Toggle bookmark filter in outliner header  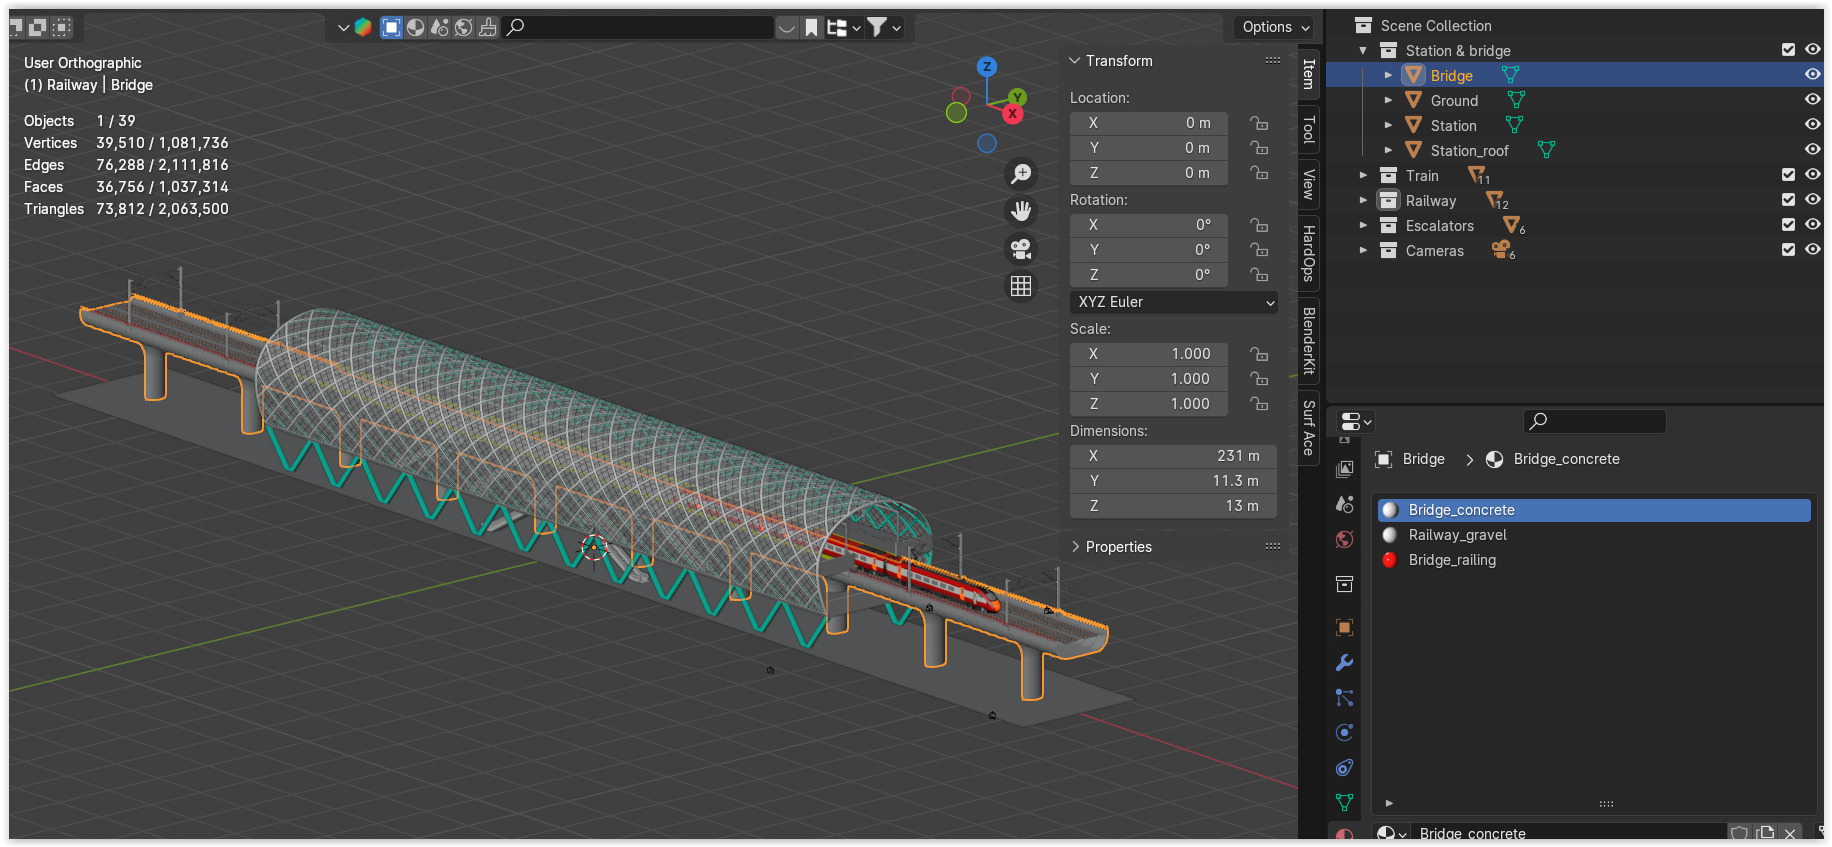tap(811, 28)
